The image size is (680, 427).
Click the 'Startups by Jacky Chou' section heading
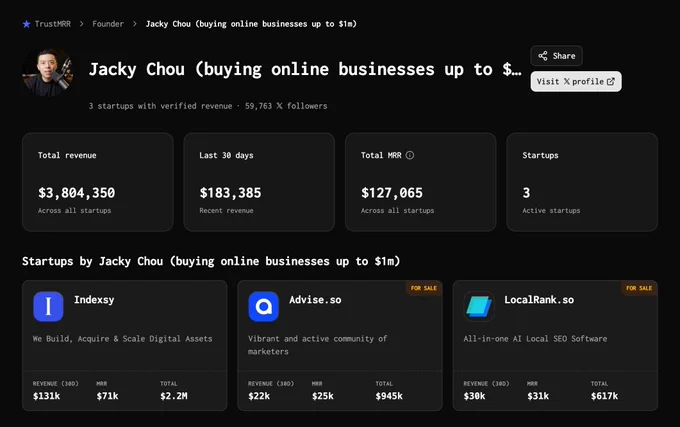[211, 261]
